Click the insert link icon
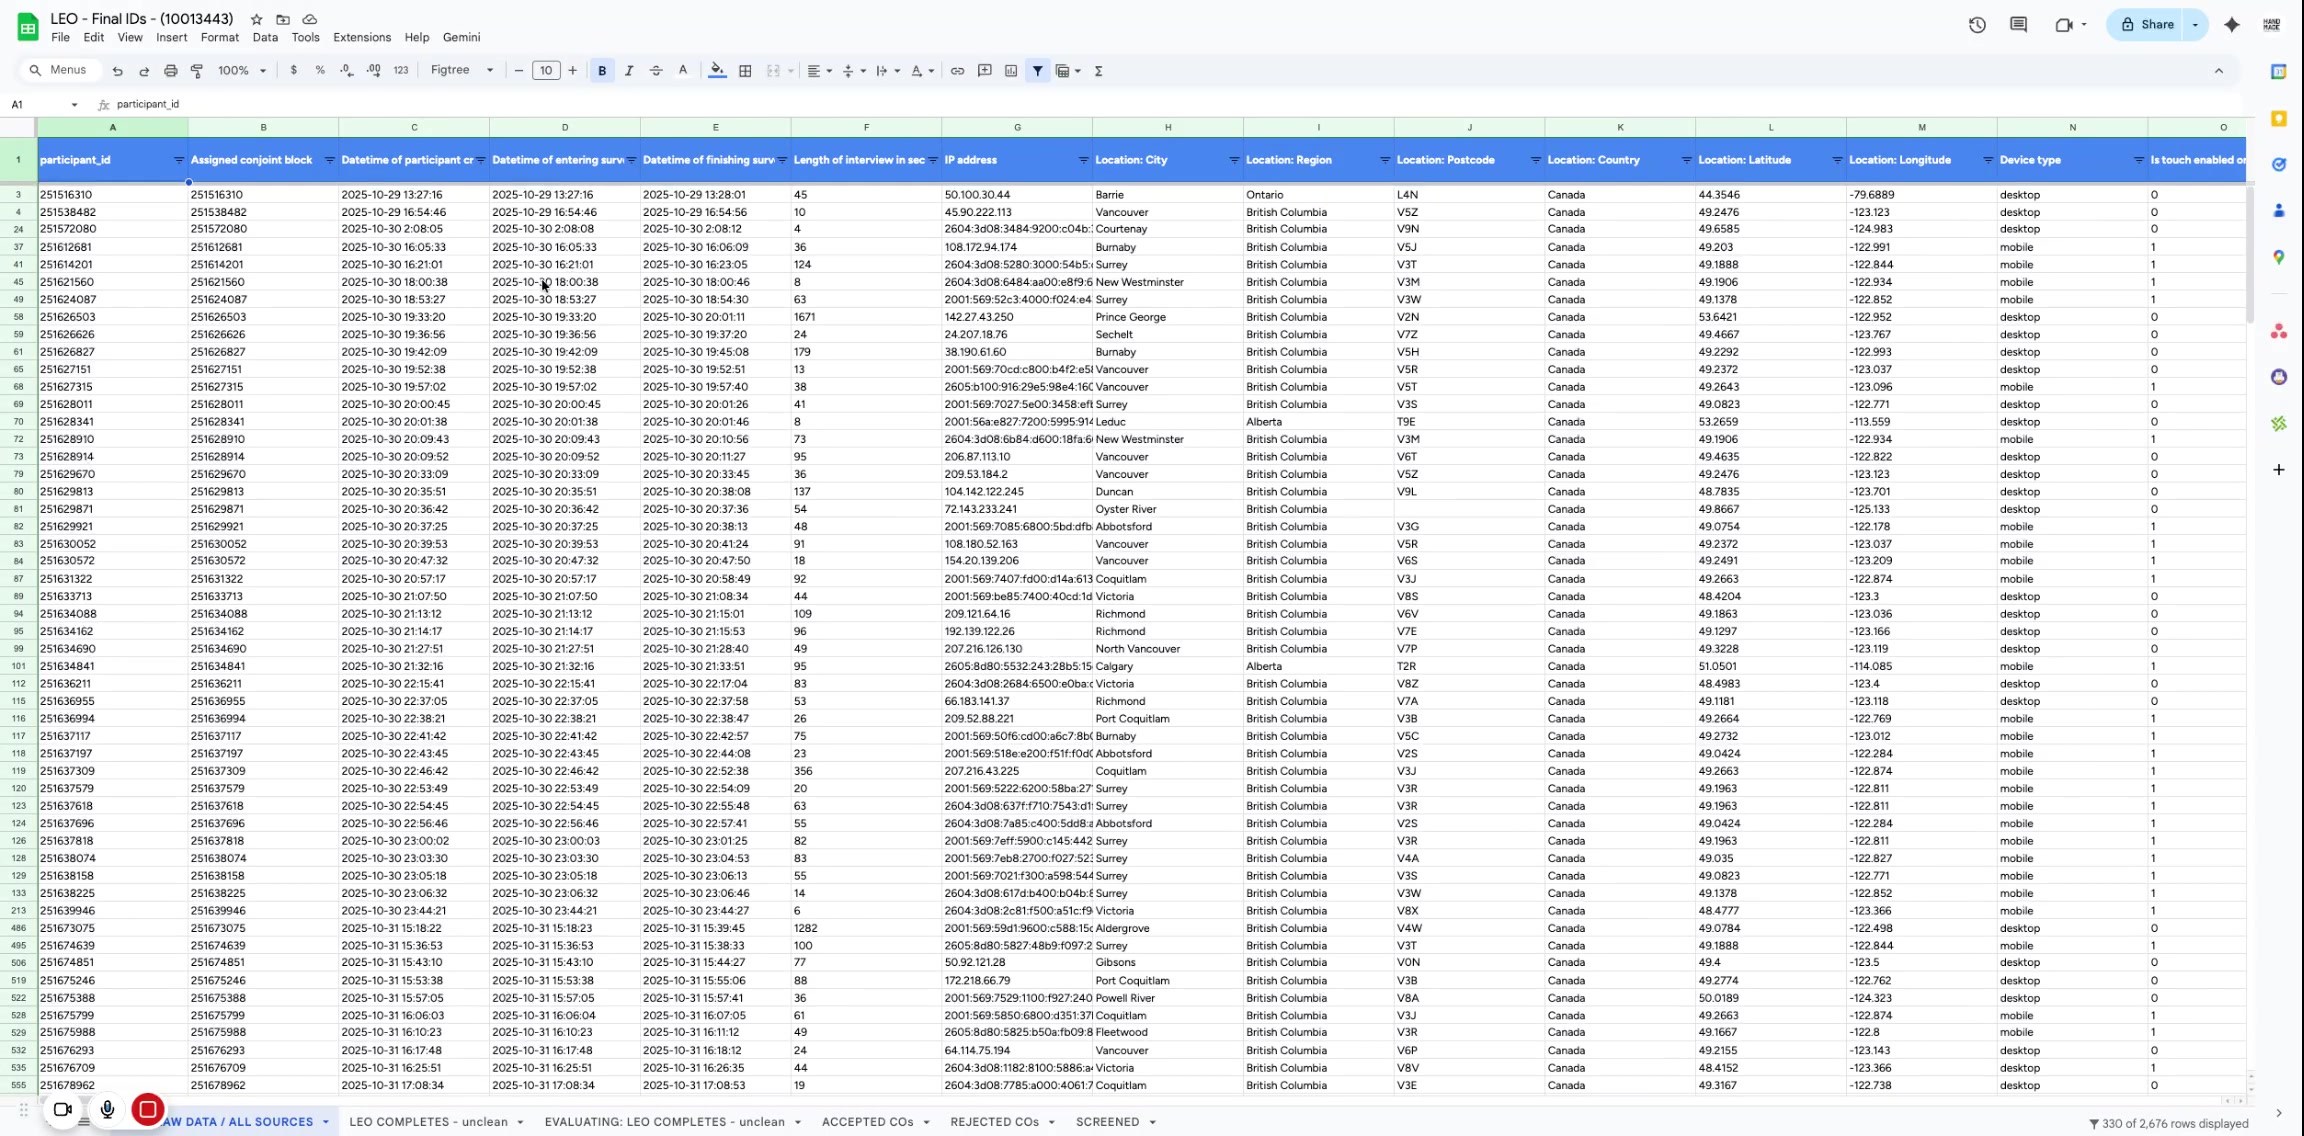Viewport: 2304px width, 1136px height. click(x=957, y=71)
